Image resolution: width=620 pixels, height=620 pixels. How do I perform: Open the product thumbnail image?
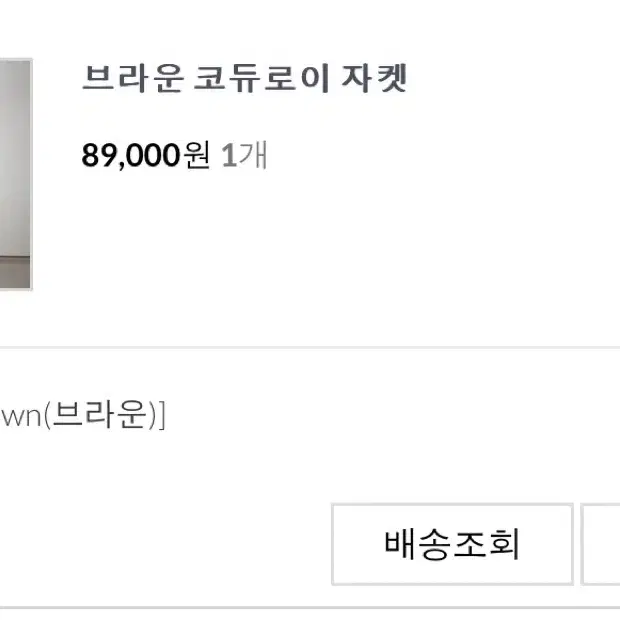16,174
